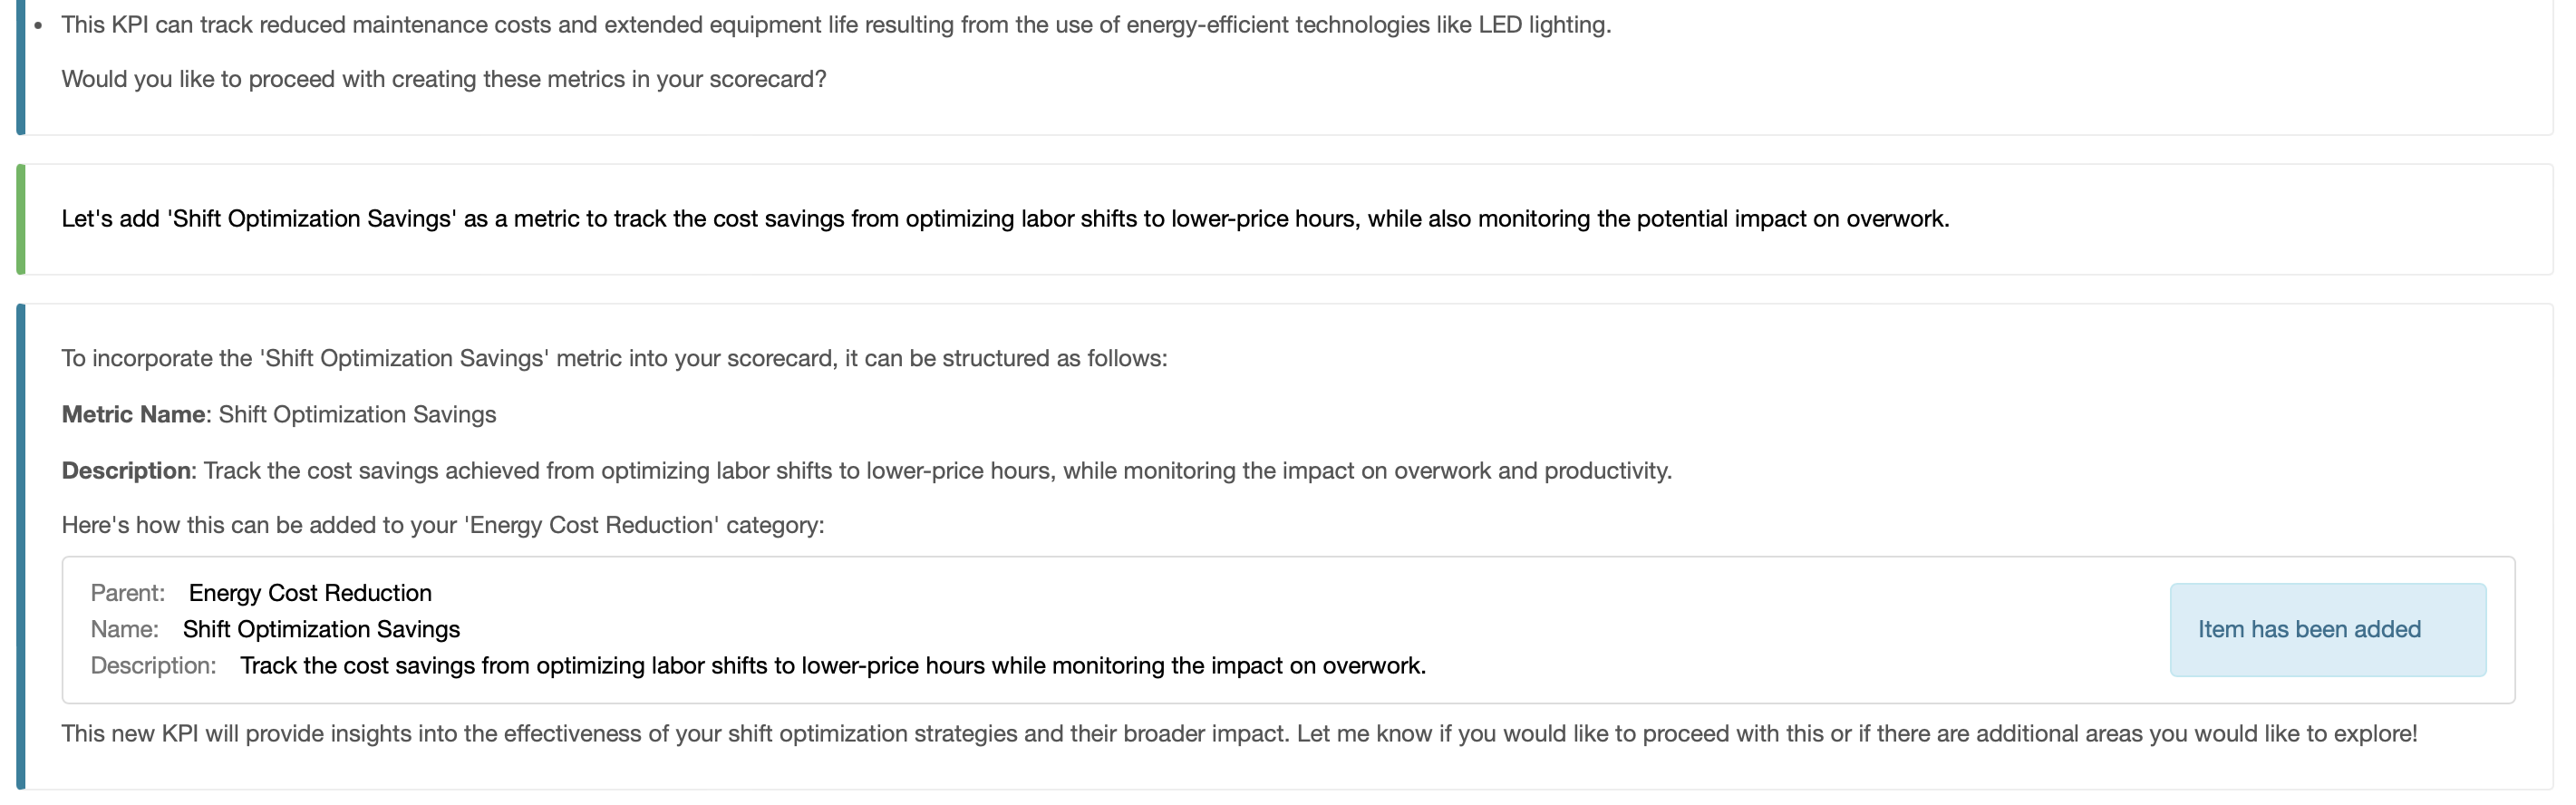The image size is (2576, 805).
Task: Click the blue bar beside the top message
Action: click(x=20, y=66)
